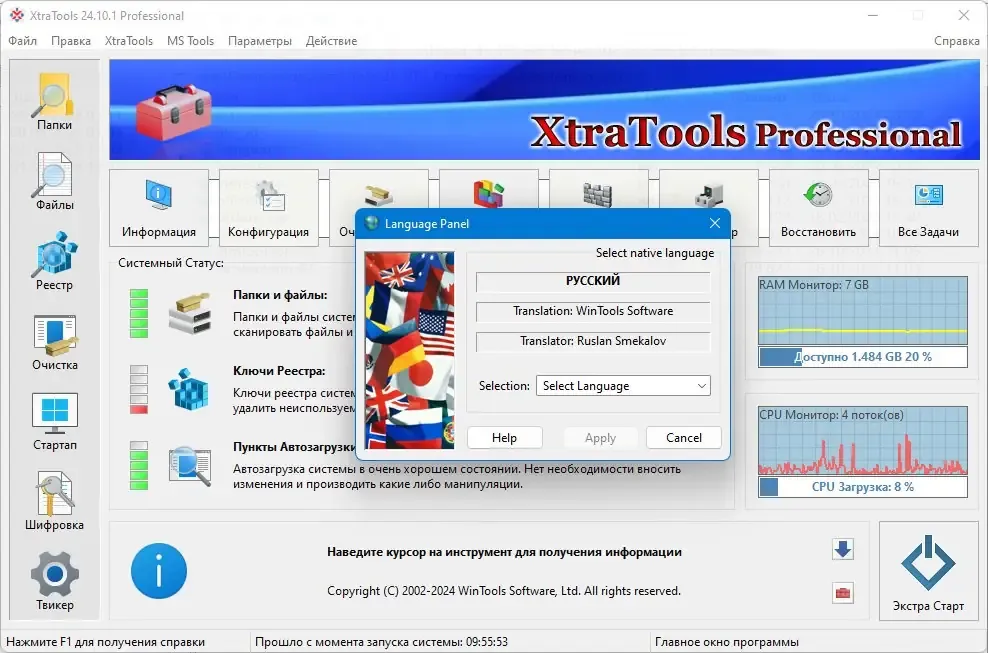Expand the Select Language dropdown

click(x=623, y=386)
